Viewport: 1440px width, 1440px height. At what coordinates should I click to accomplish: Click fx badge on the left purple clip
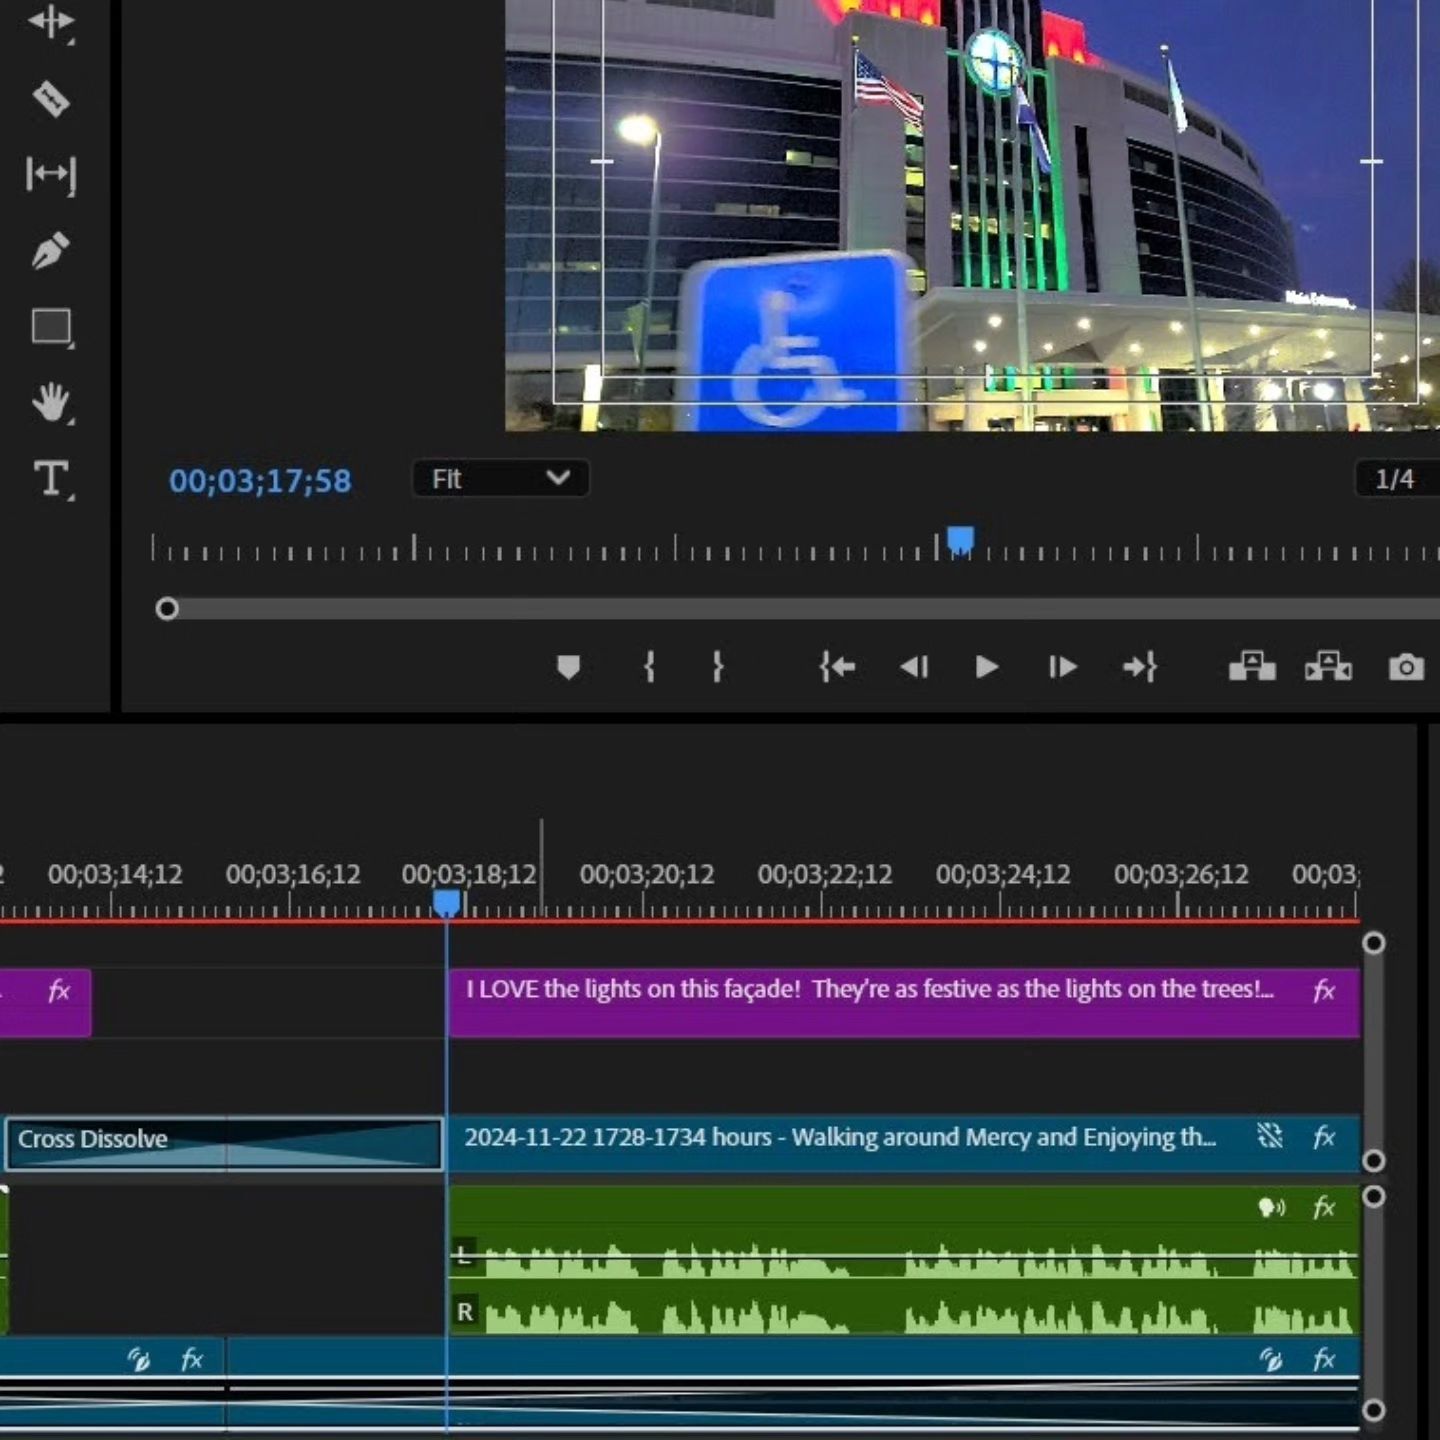point(59,990)
